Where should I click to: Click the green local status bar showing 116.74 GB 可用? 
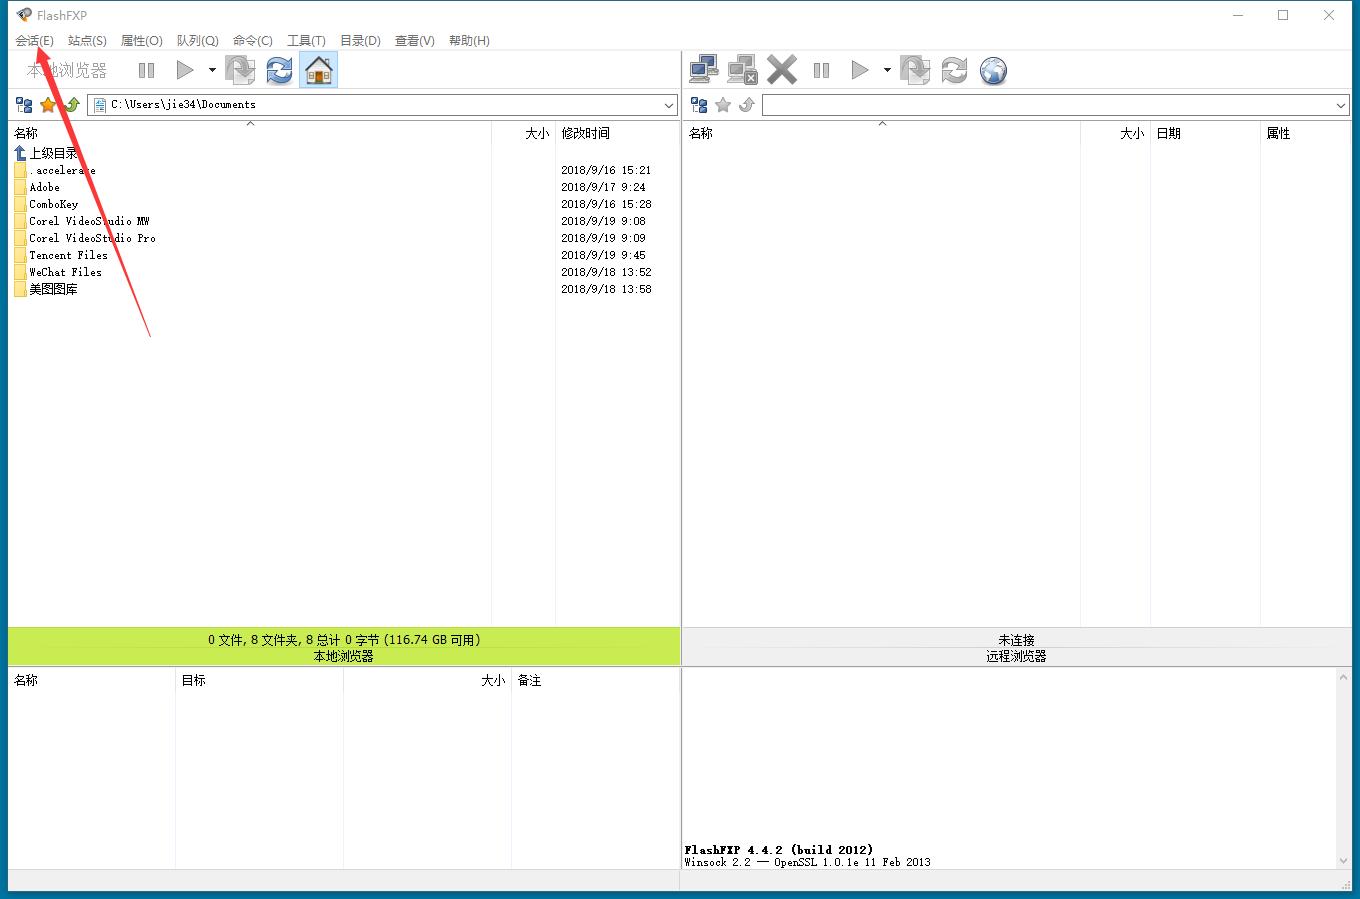(344, 647)
